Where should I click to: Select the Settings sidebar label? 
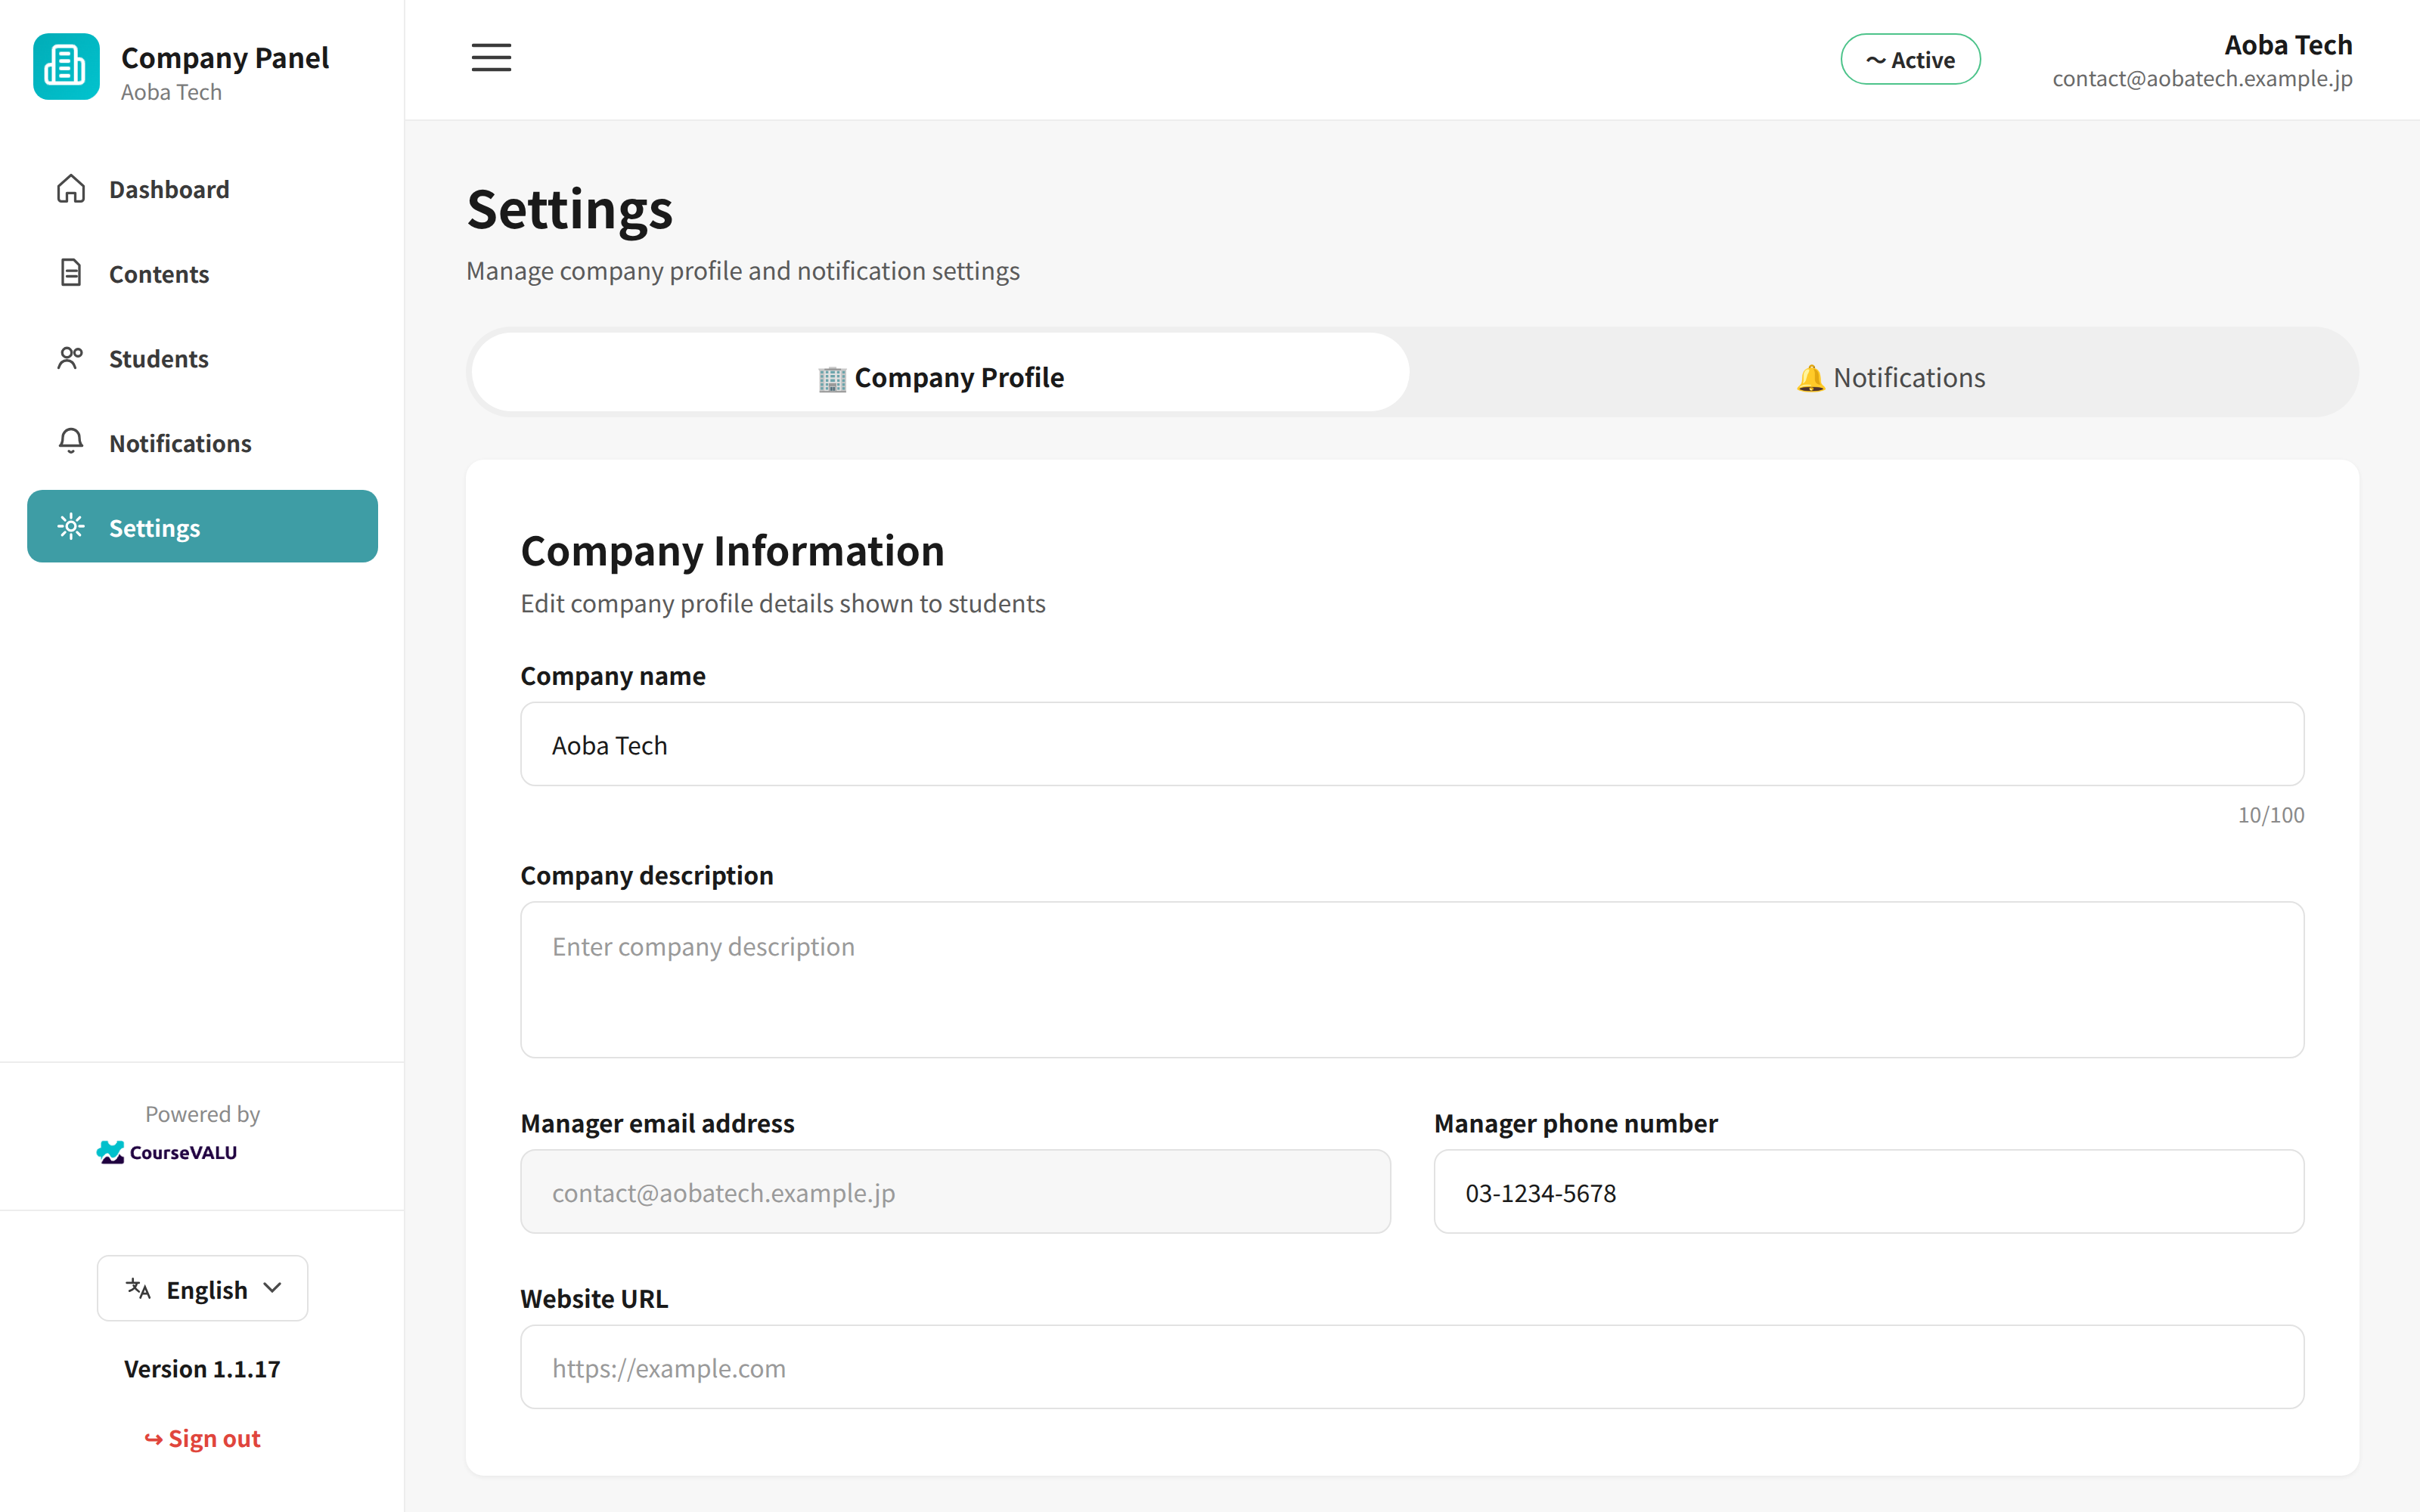click(x=154, y=528)
